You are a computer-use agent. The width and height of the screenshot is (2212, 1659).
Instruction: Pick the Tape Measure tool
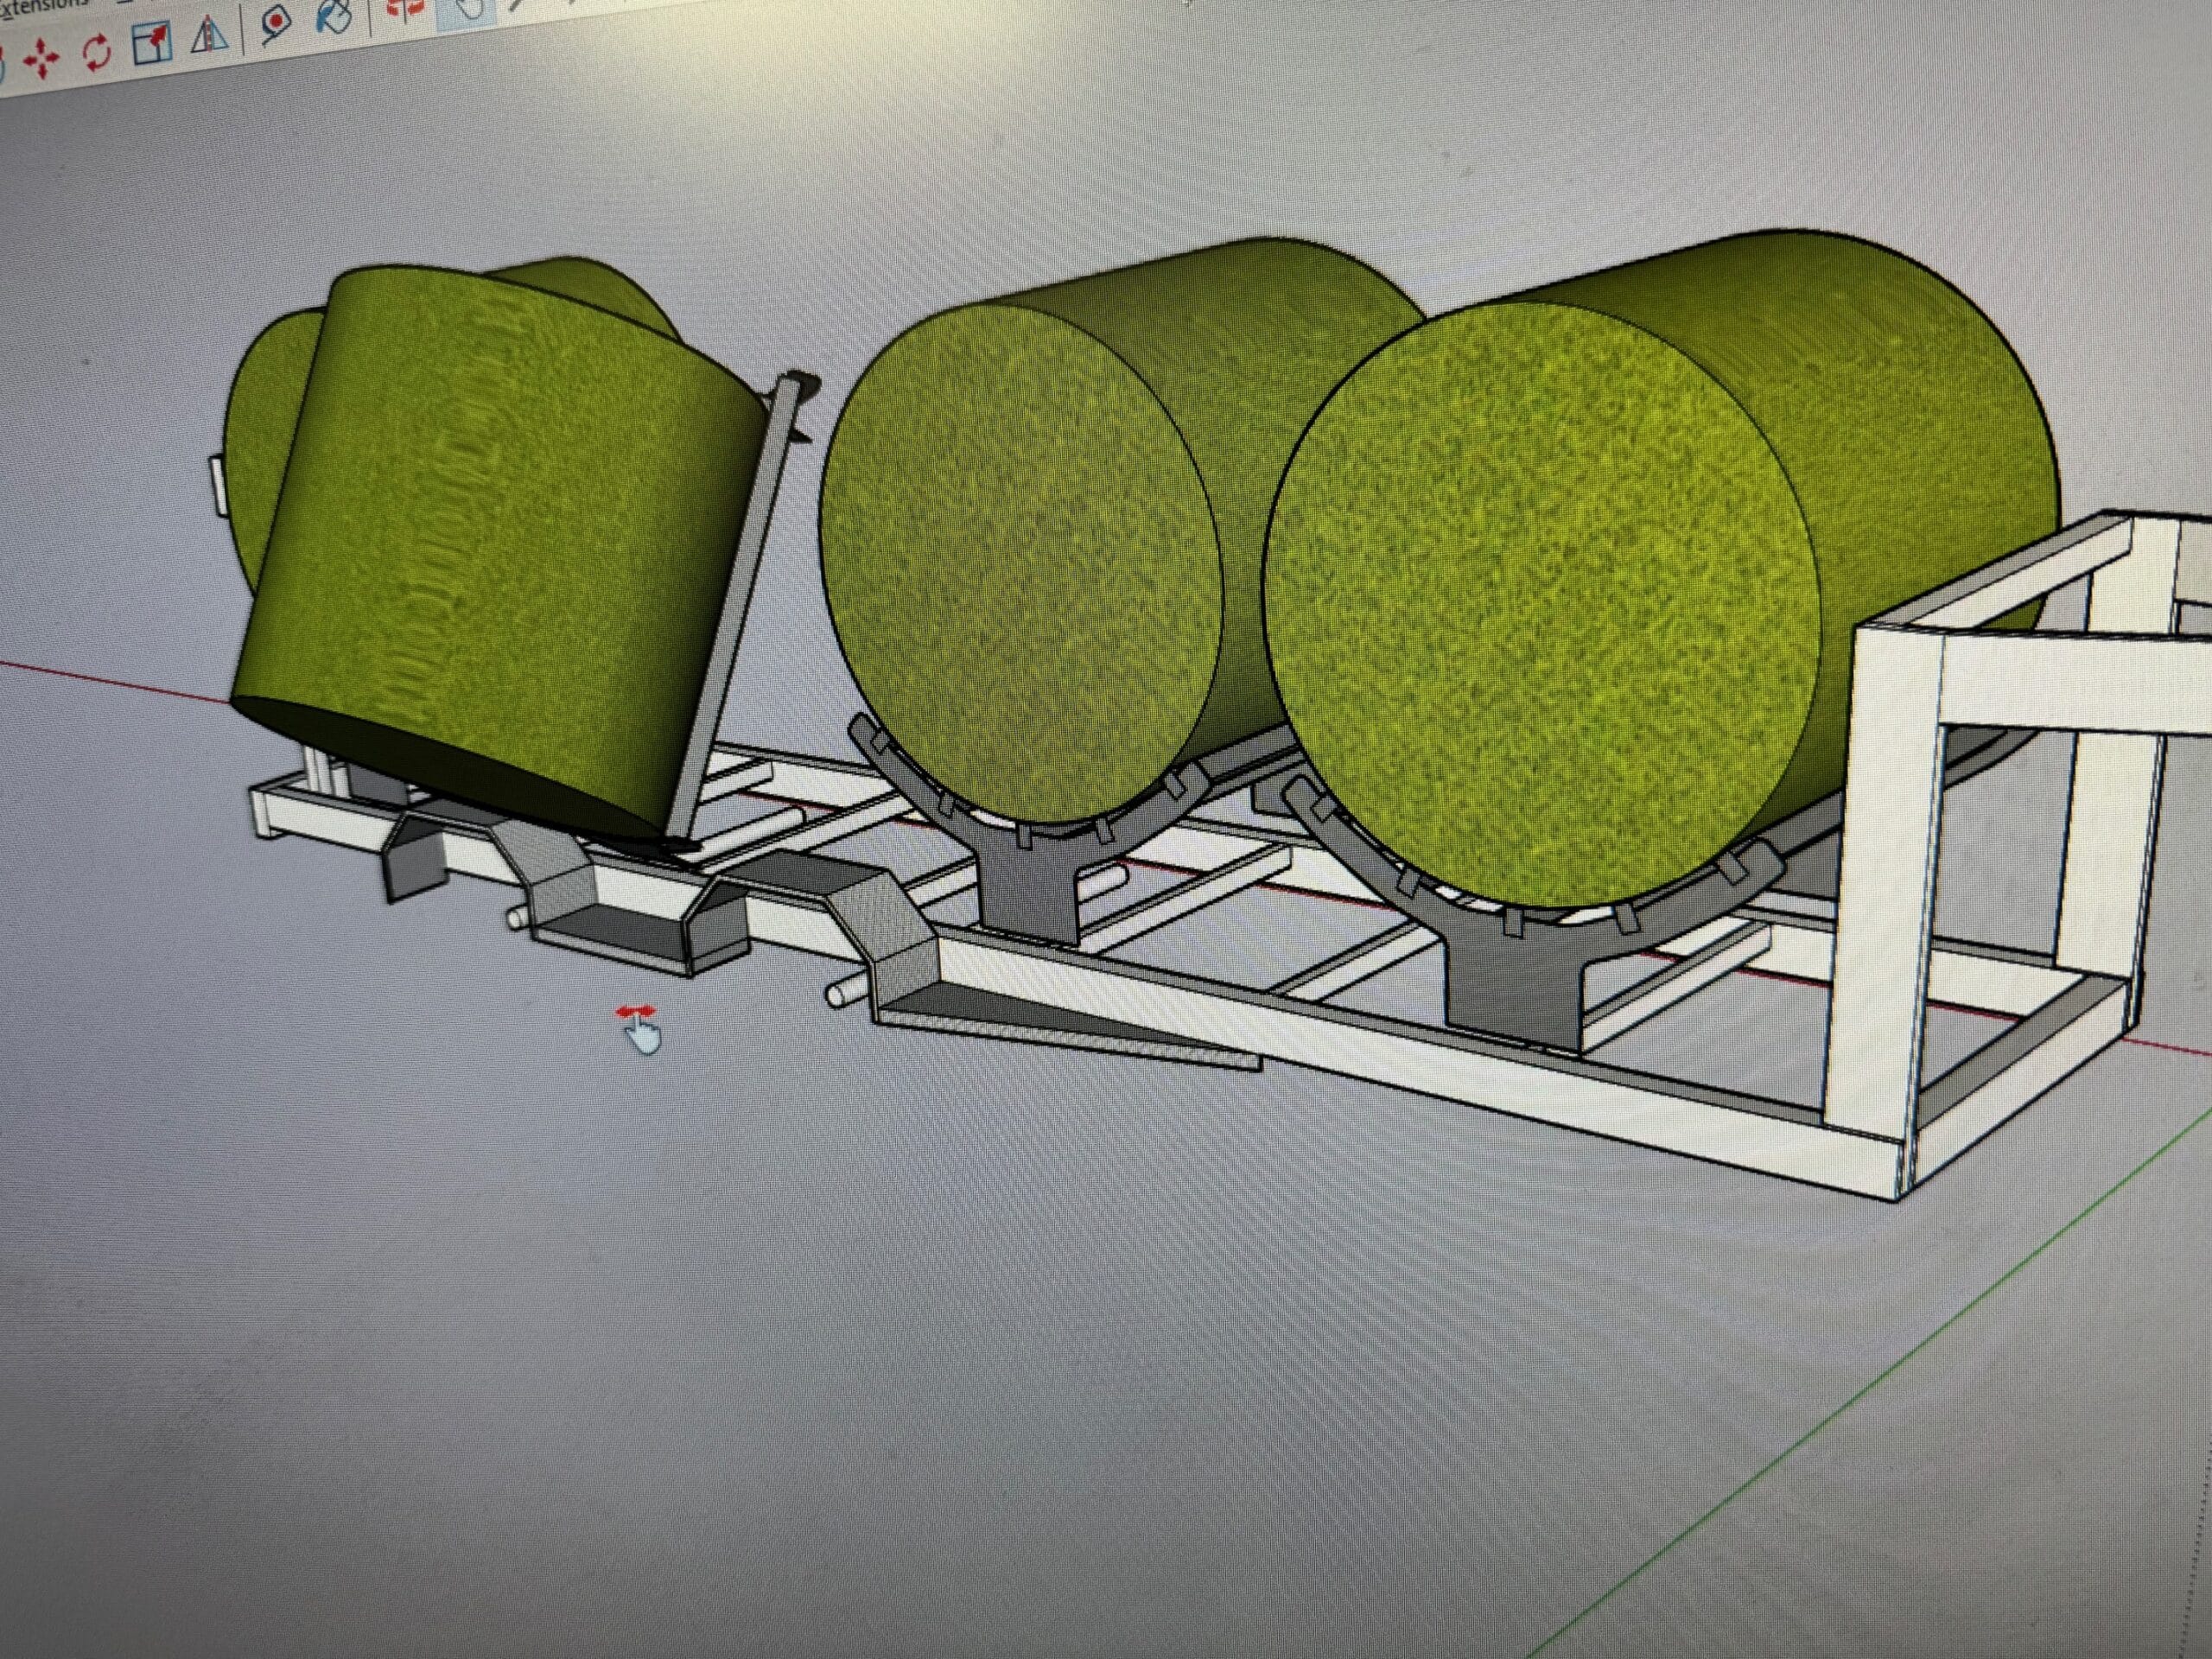point(274,22)
